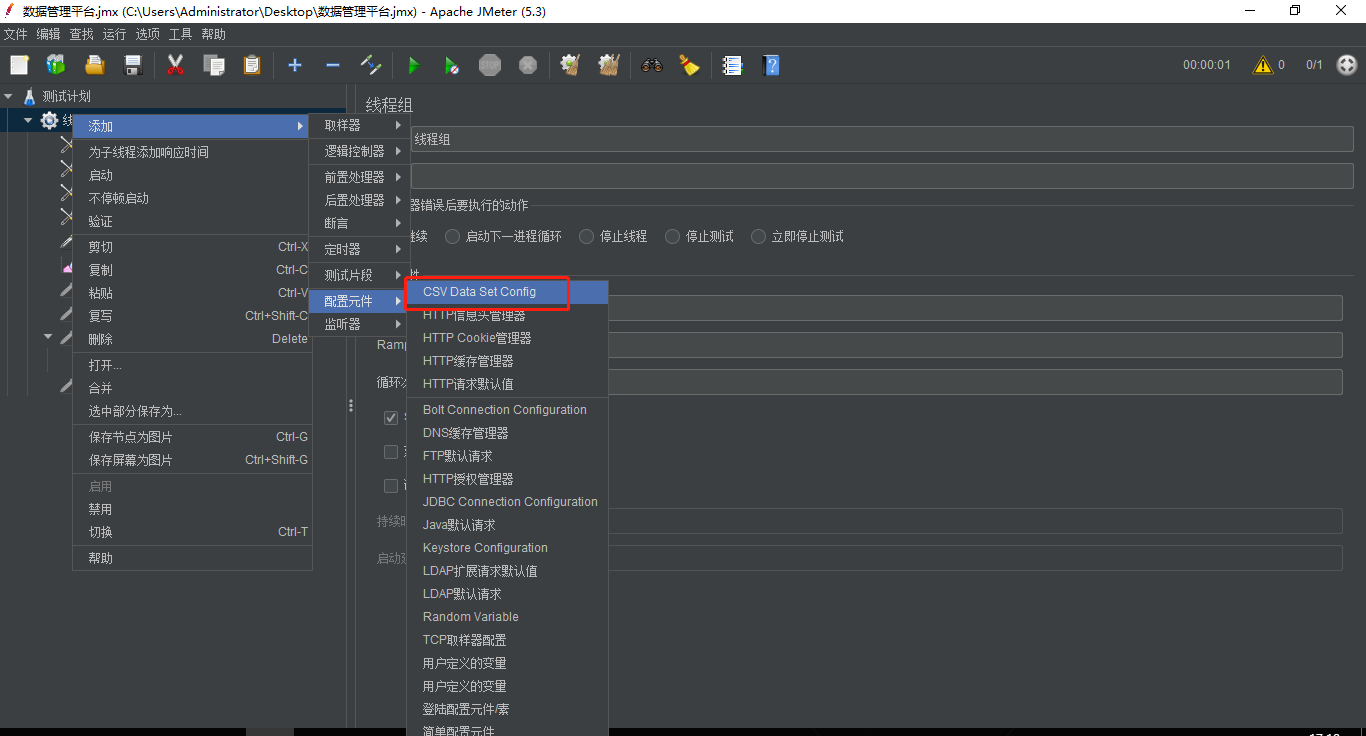Choose CSV Data Set Config
This screenshot has width=1366, height=736.
(508, 292)
